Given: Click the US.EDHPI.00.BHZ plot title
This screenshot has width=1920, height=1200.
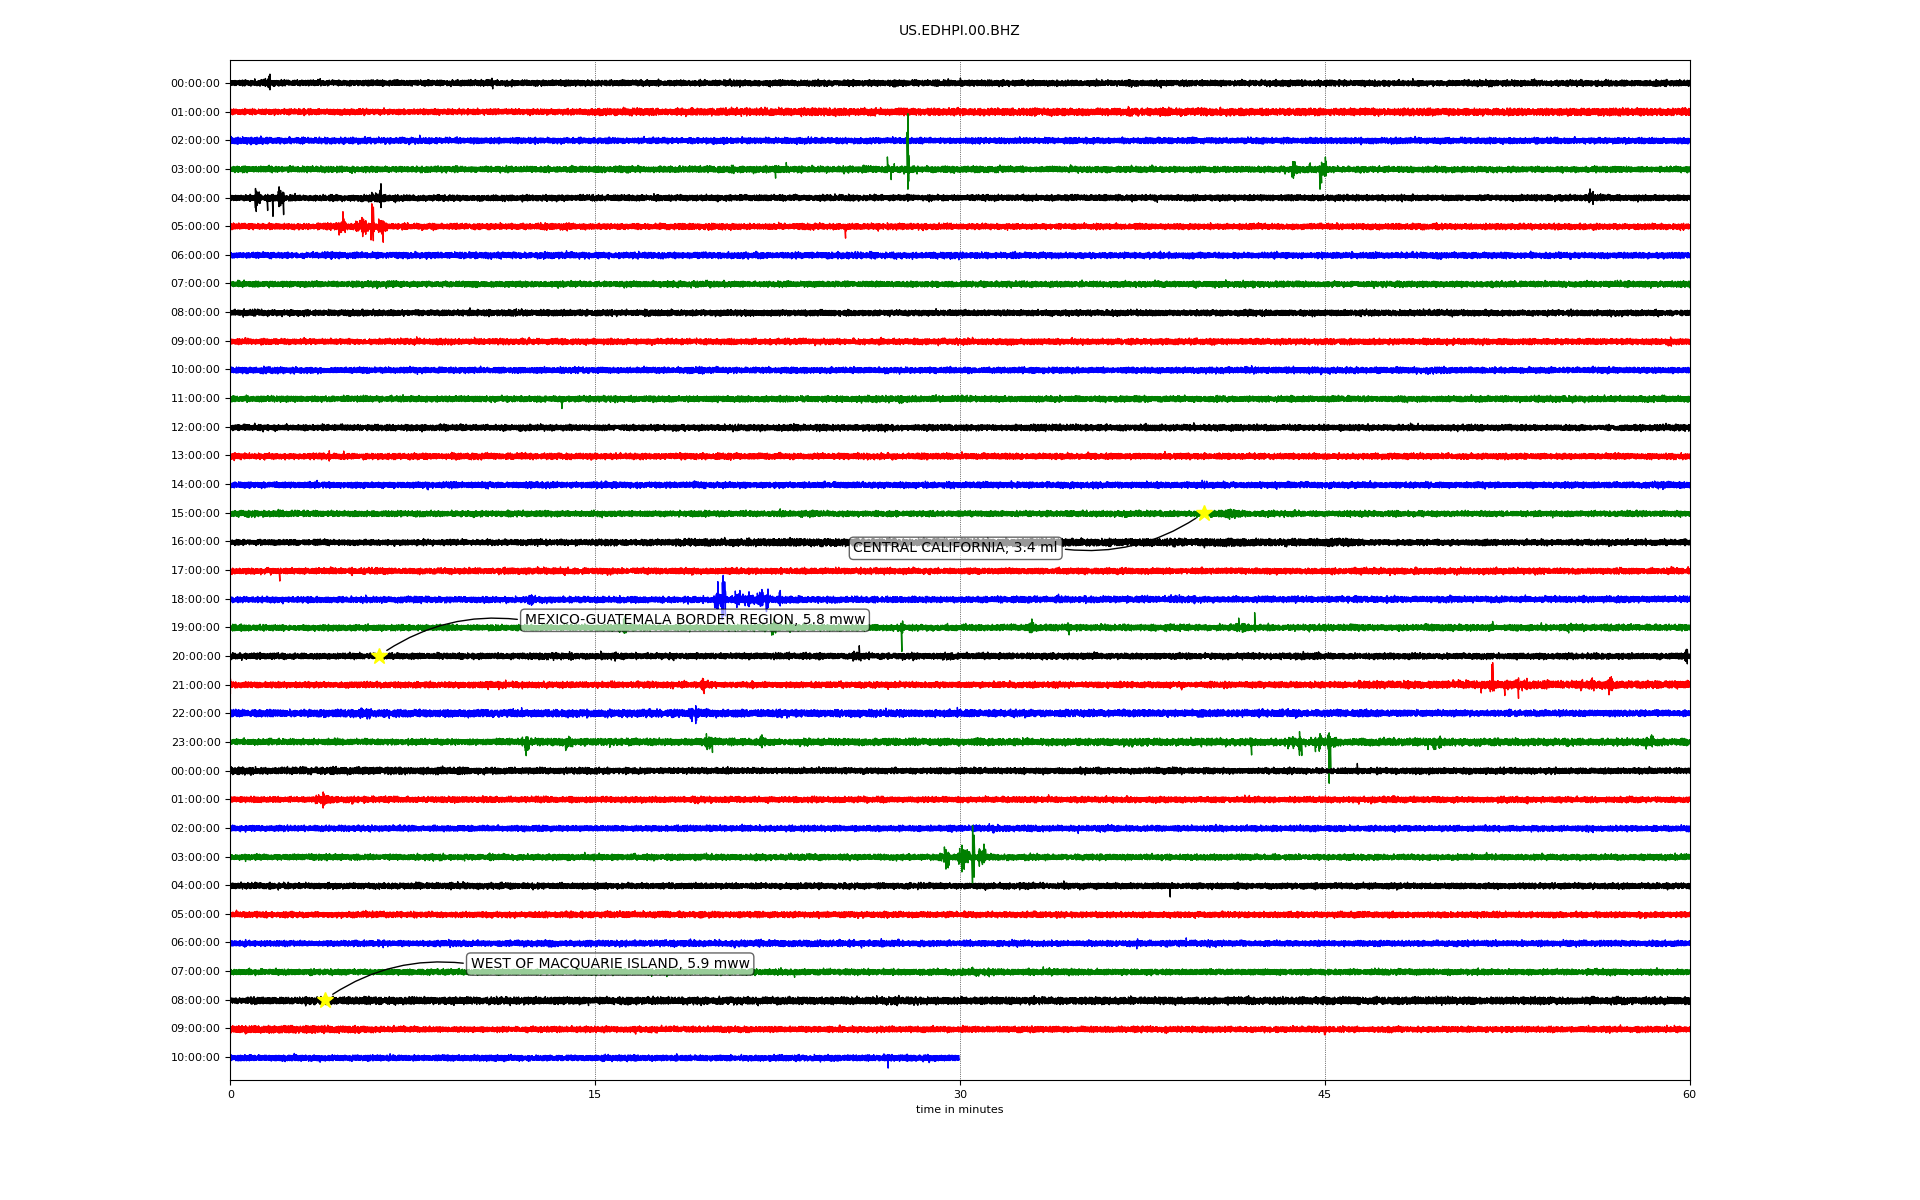Looking at the screenshot, I should coord(958,31).
